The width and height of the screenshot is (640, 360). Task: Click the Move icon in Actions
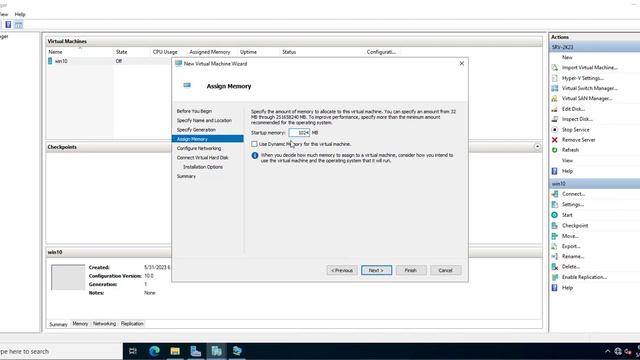pos(554,236)
